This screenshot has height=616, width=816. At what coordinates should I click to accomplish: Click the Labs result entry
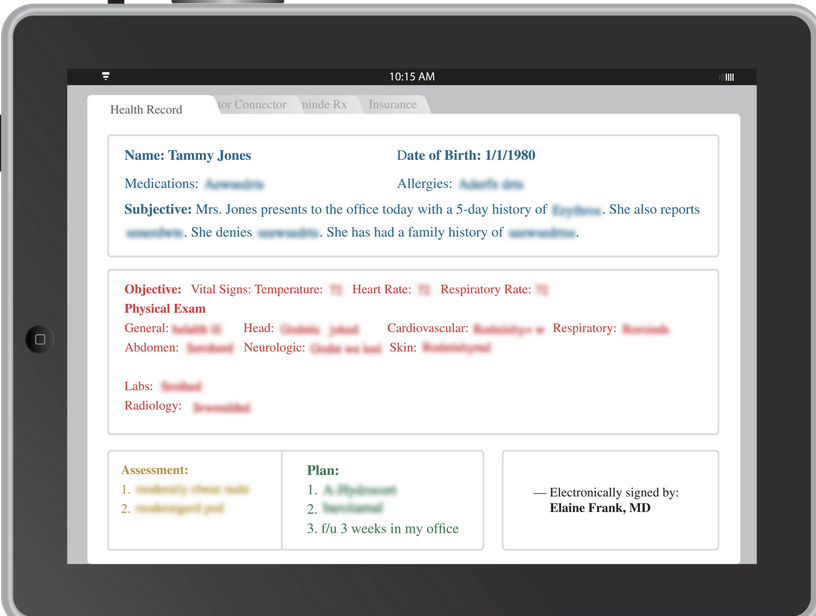(181, 386)
